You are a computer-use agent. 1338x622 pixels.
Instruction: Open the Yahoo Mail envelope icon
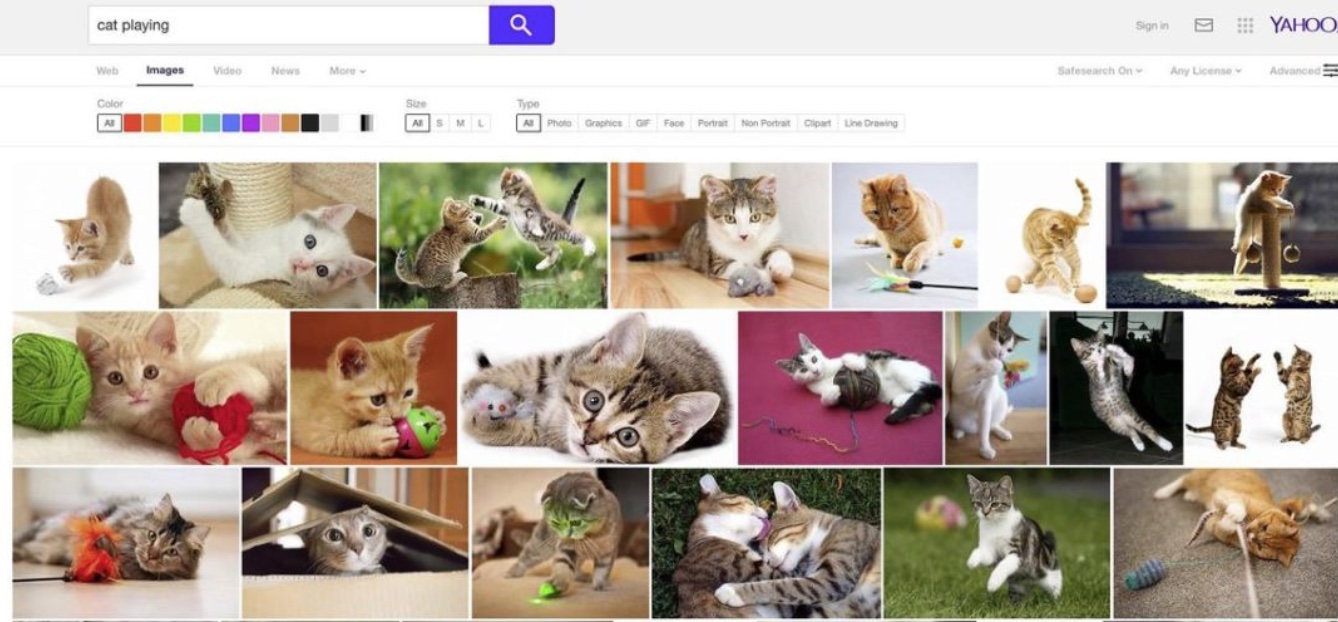[x=1204, y=25]
